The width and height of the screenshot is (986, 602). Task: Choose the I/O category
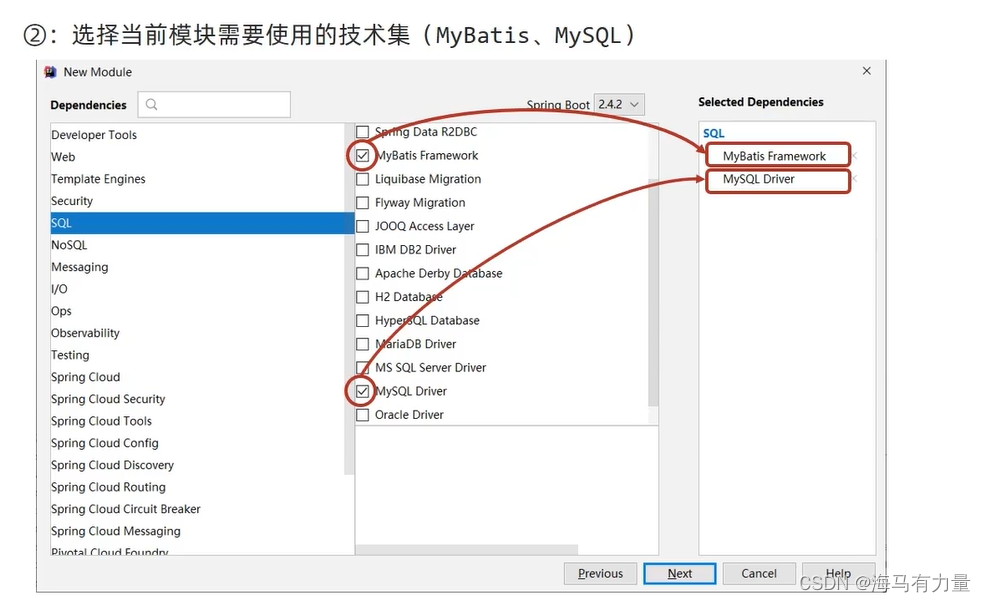tap(197, 289)
